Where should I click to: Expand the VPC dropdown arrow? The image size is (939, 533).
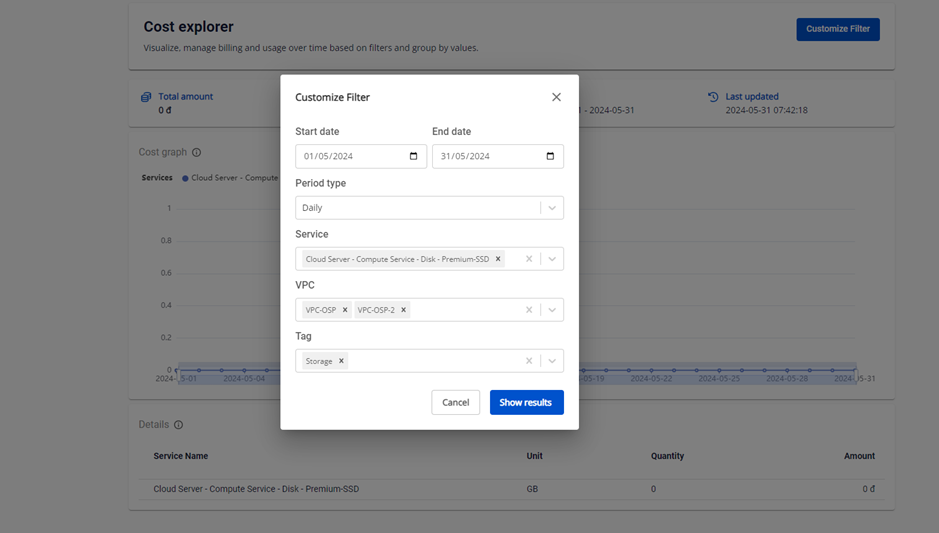[552, 310]
